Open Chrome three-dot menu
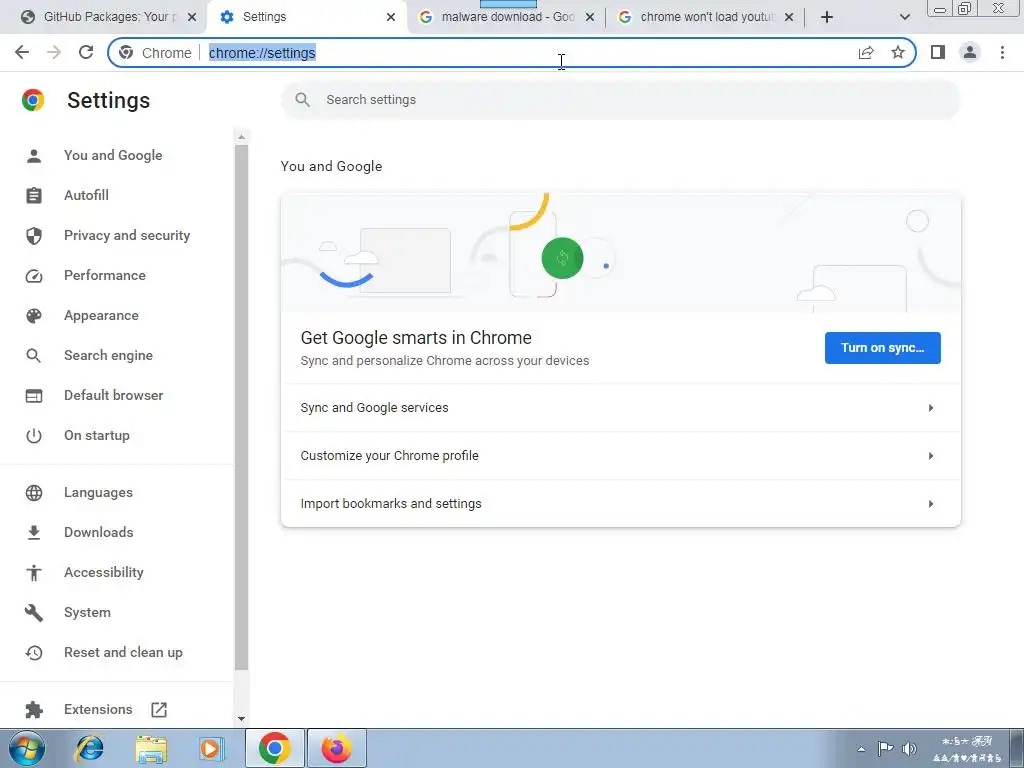 coord(1002,52)
